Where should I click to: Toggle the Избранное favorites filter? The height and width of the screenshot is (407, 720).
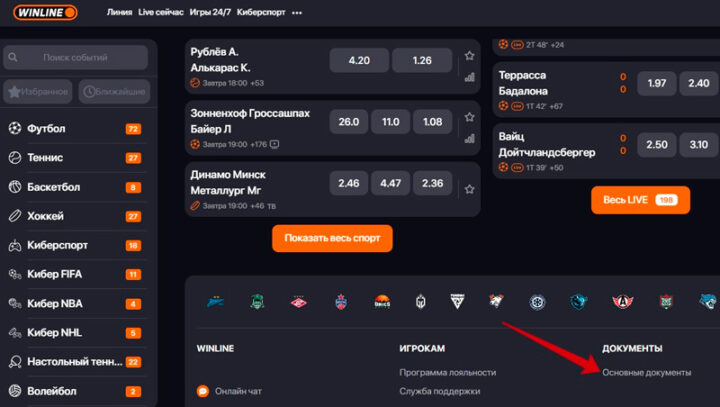click(38, 92)
